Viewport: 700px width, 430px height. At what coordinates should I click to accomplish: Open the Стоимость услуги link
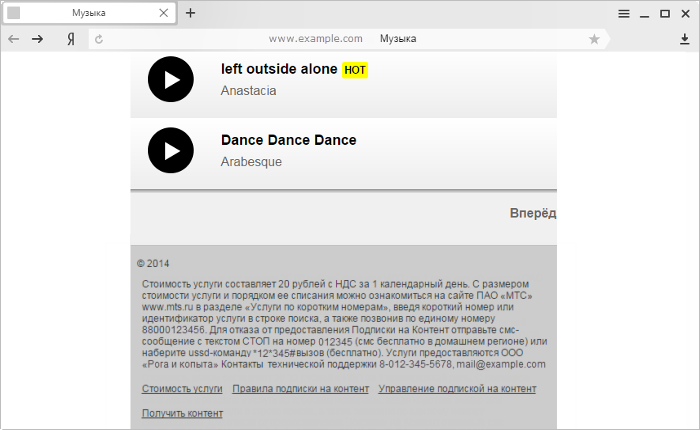(182, 389)
